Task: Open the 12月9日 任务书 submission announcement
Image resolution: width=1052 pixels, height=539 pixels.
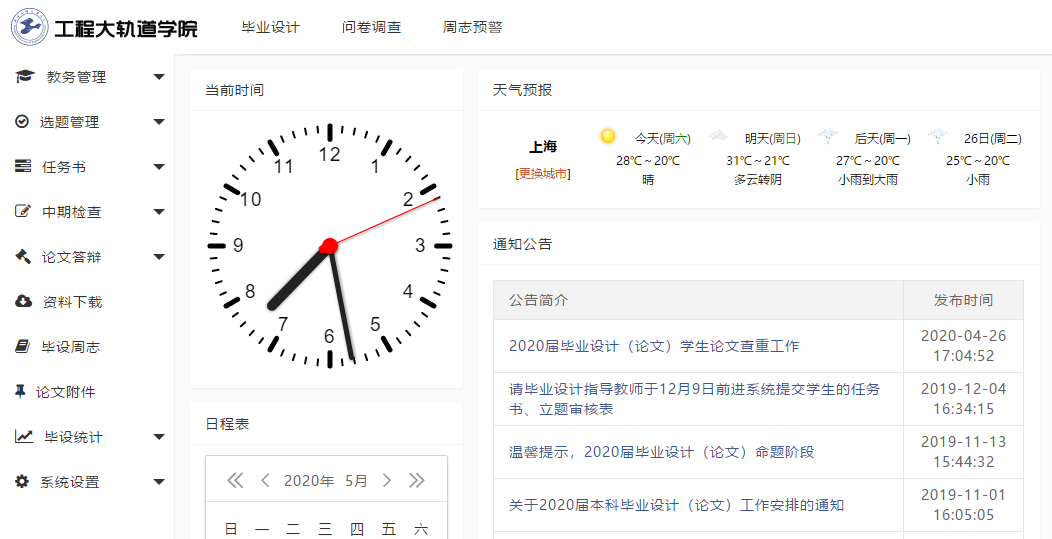Action: (694, 399)
